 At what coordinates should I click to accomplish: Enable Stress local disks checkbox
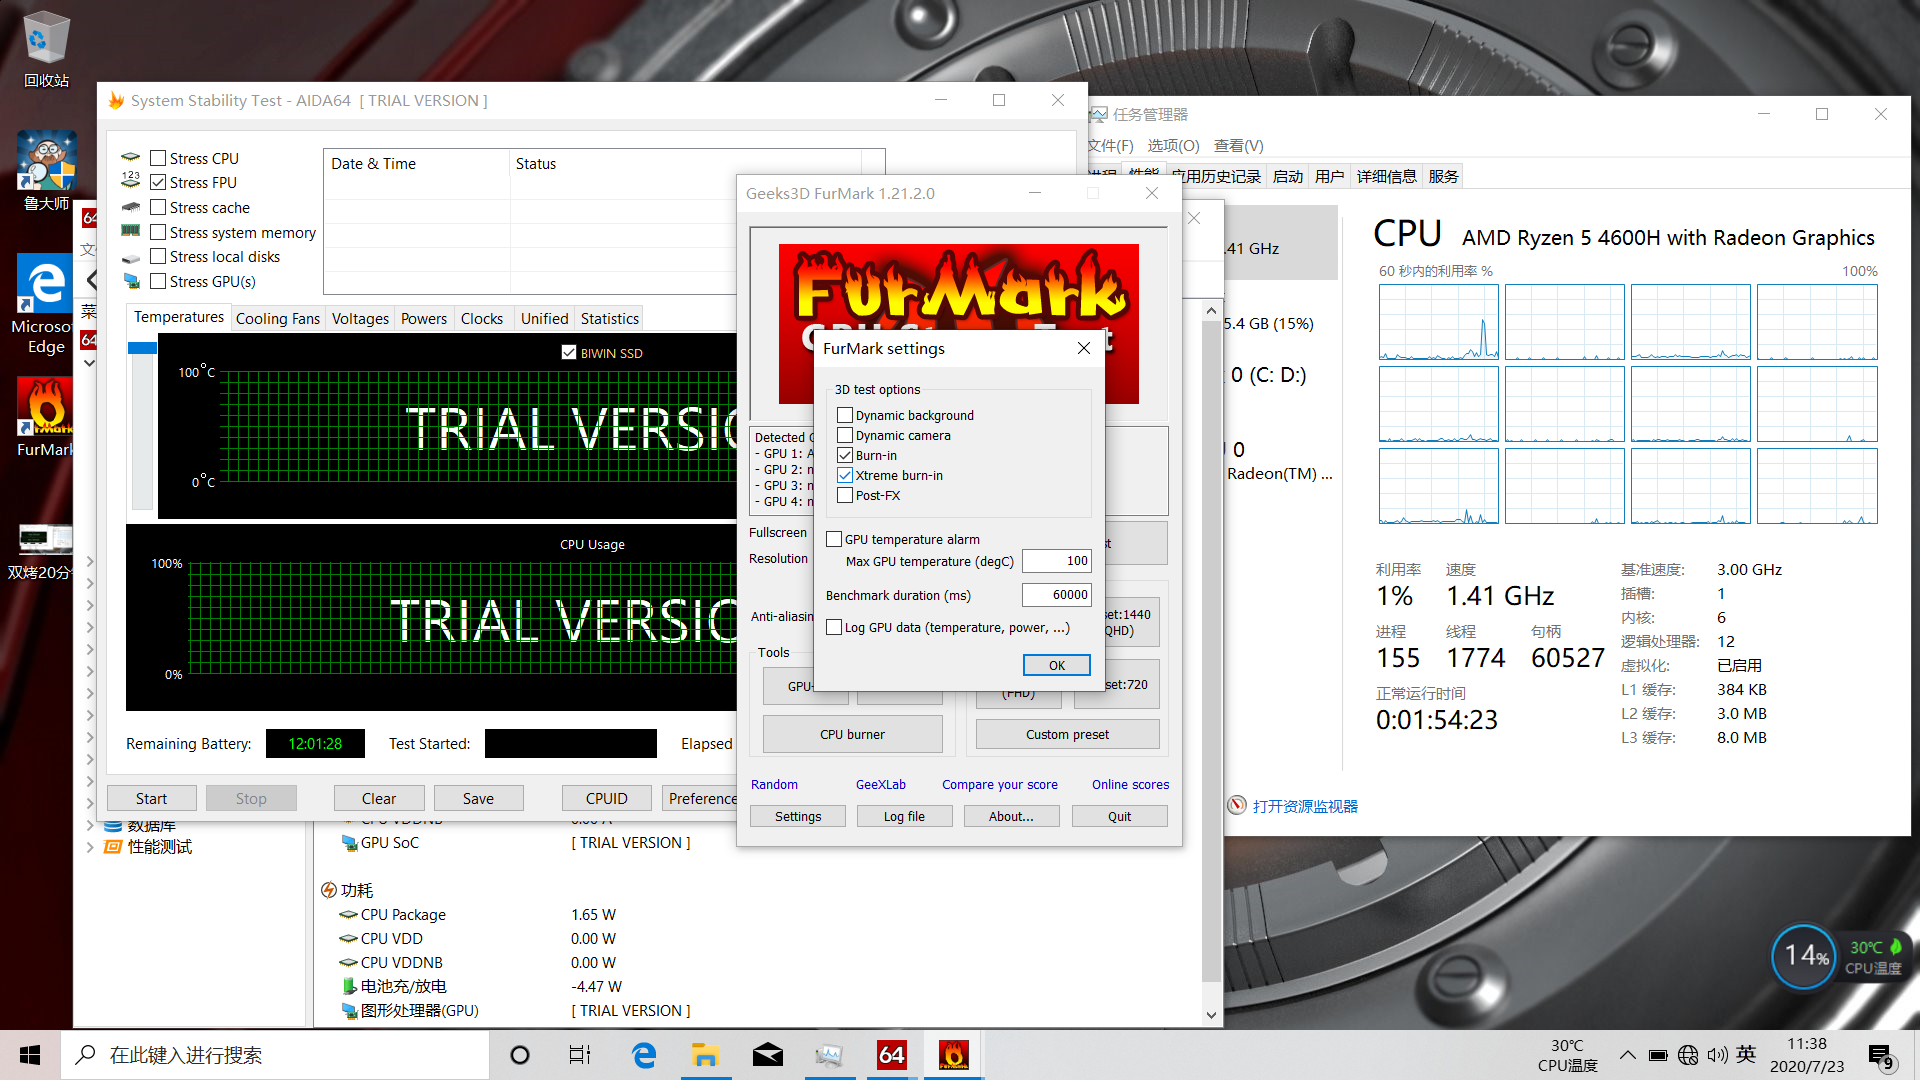158,256
